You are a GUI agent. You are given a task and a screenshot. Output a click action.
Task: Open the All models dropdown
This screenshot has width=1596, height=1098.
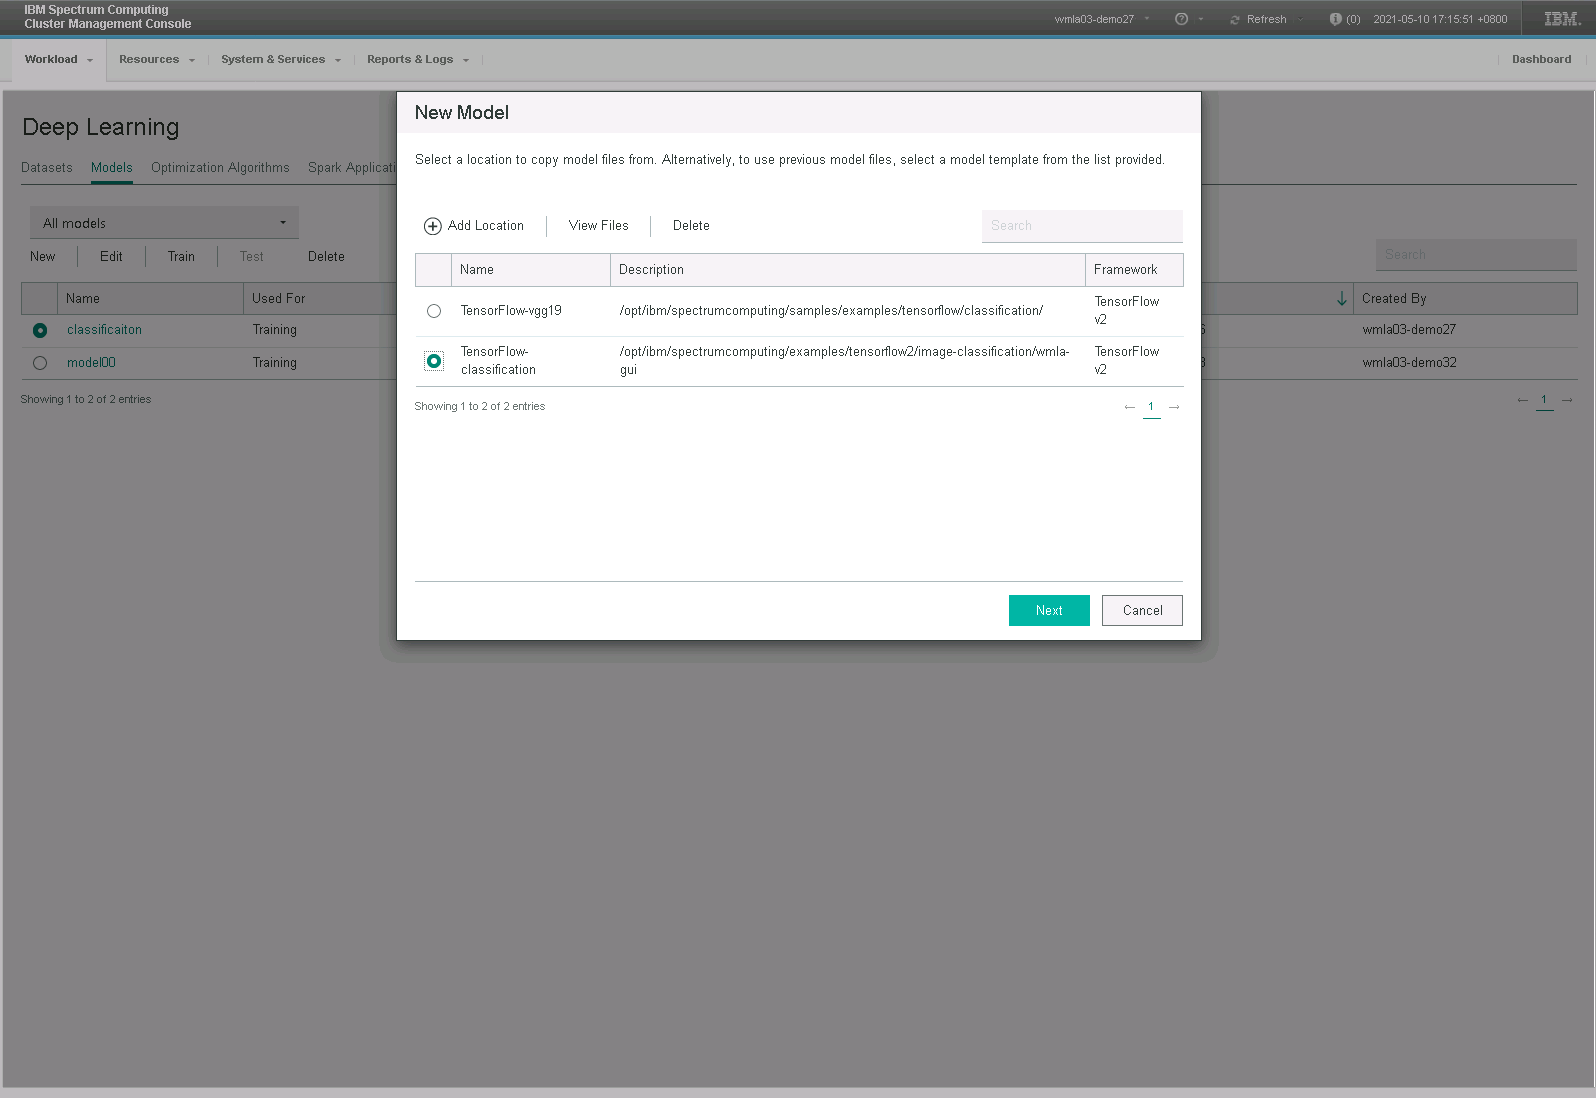[164, 223]
